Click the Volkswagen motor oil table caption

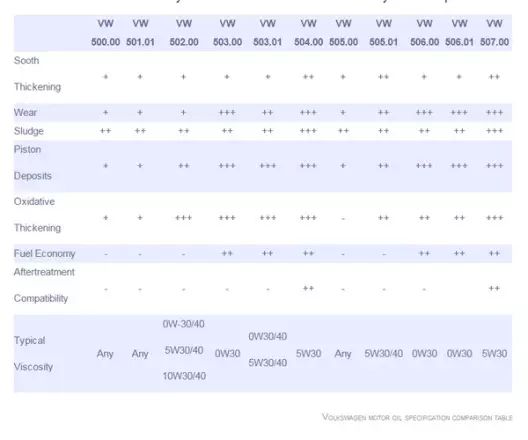pyautogui.click(x=417, y=418)
